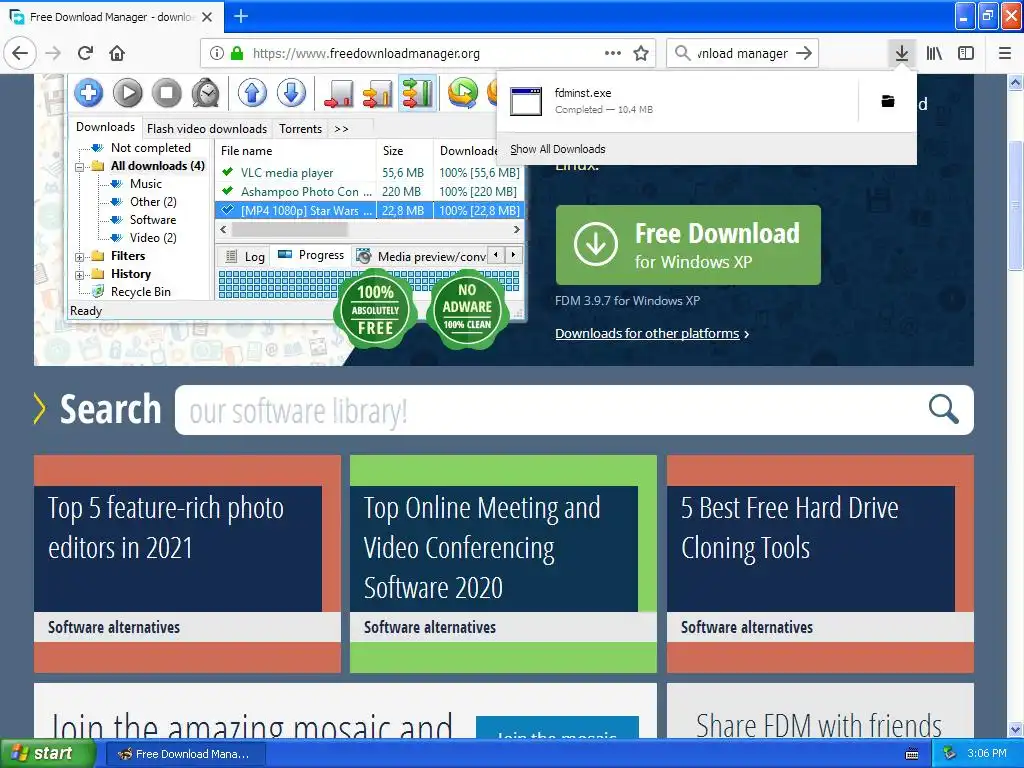Go back with the browser back arrow
The image size is (1024, 768).
20,54
